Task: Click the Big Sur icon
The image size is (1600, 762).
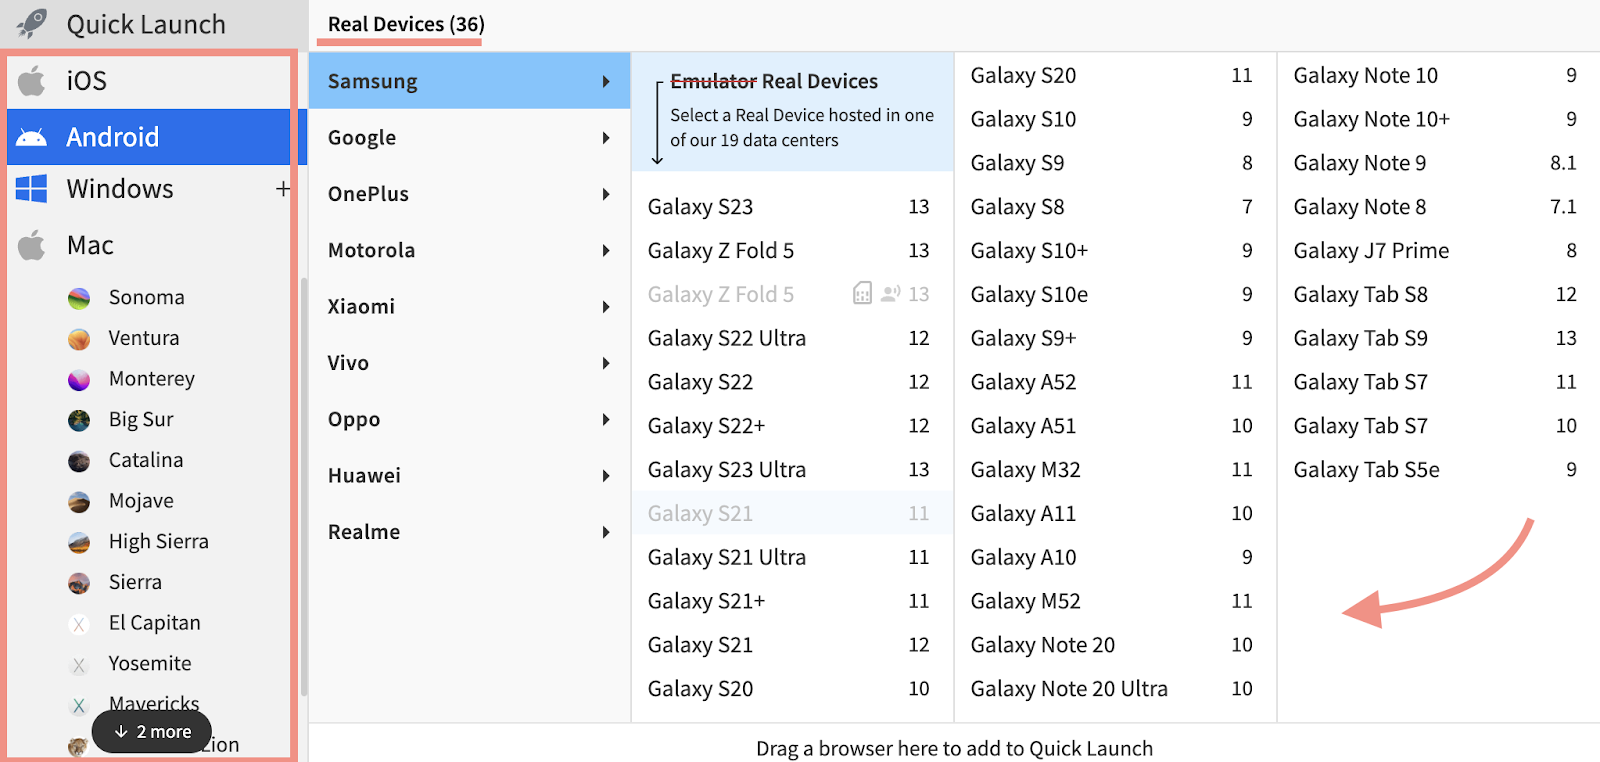Action: click(79, 420)
